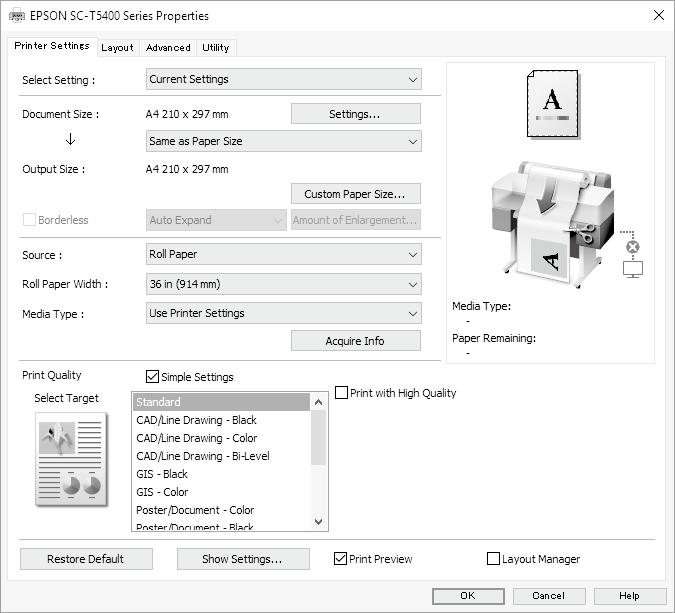Screen dimensions: 675x613
Task: Click the printer connection error icon
Action: pyautogui.click(x=632, y=247)
